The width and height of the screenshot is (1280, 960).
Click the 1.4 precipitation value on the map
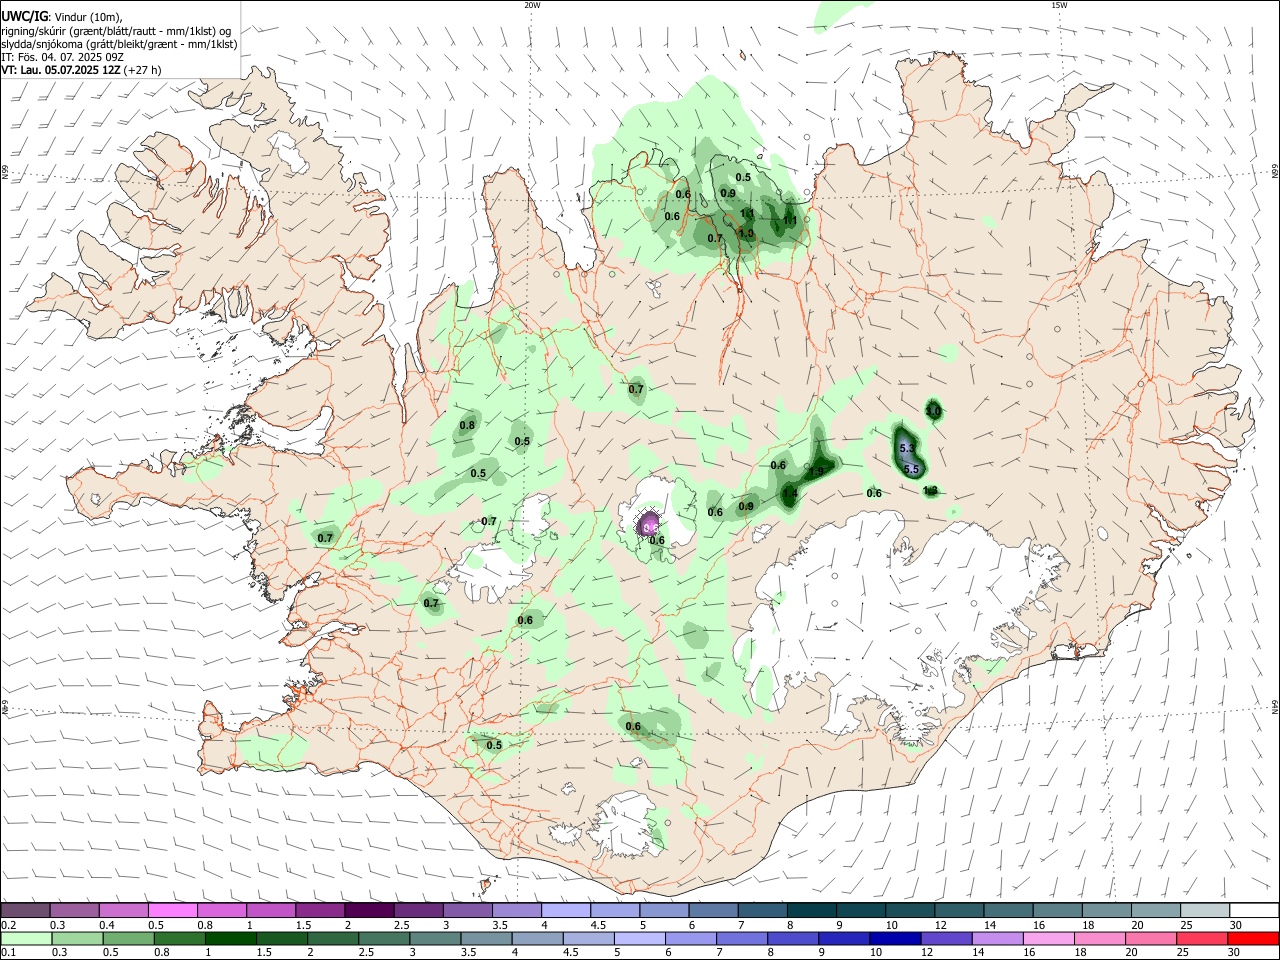click(x=790, y=493)
